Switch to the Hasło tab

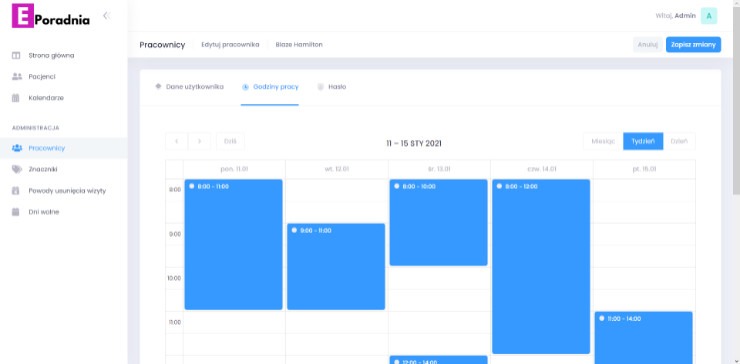pyautogui.click(x=331, y=87)
